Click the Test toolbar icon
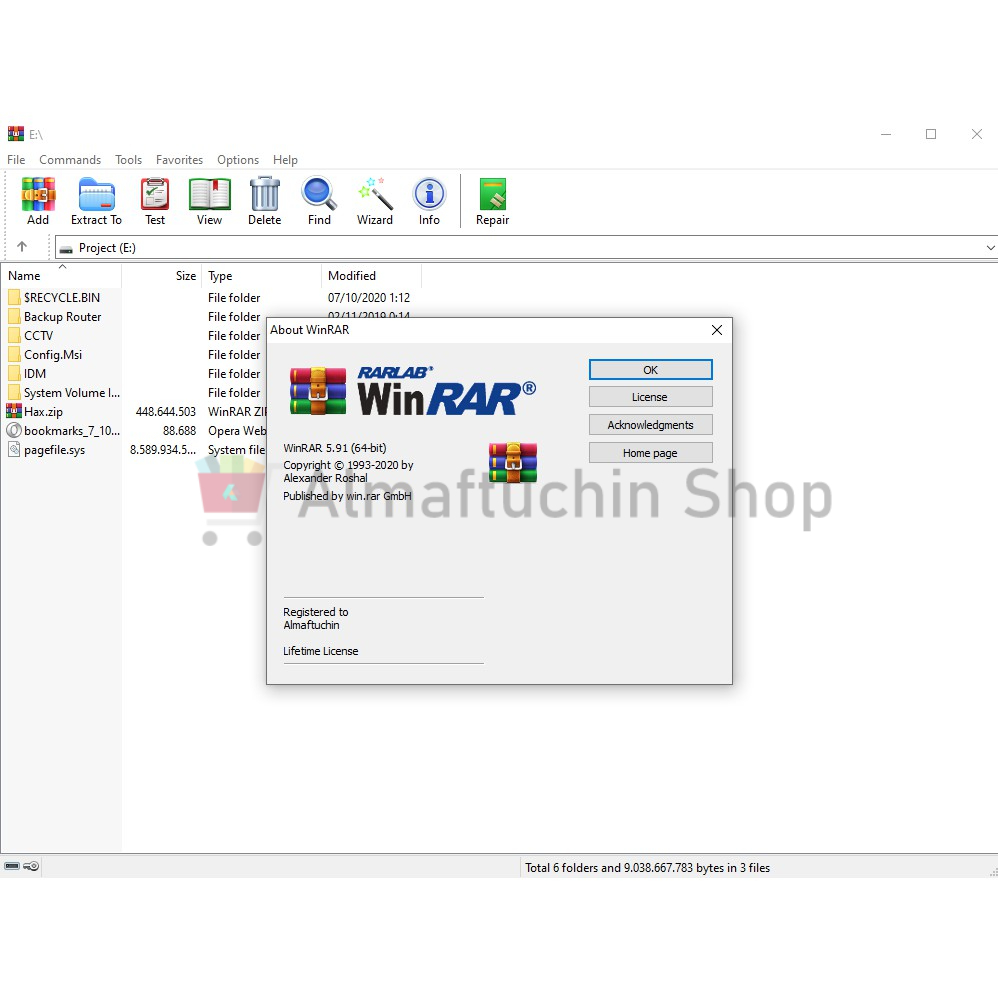 155,194
